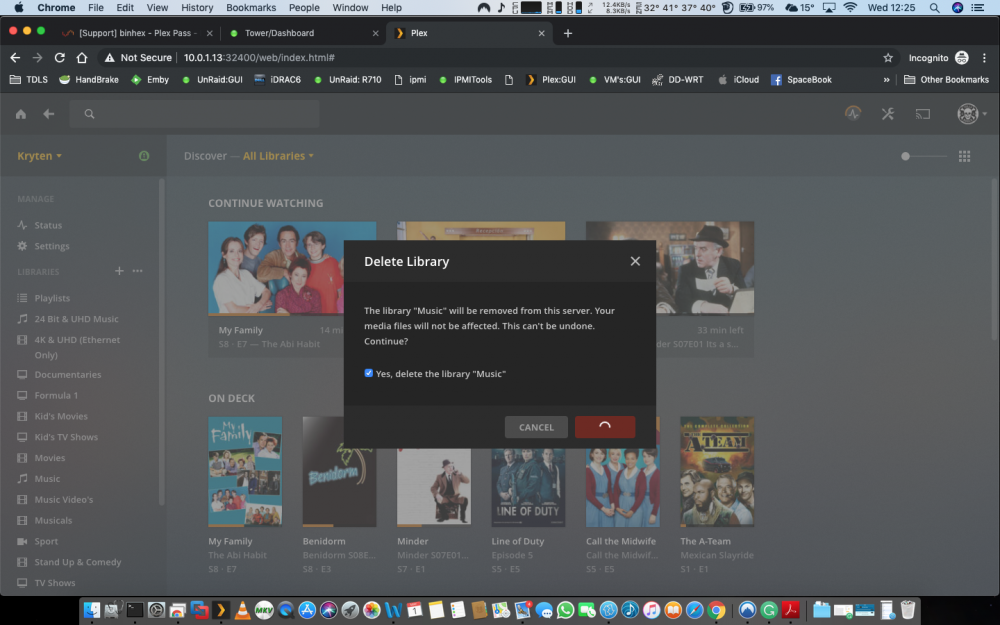Expand the Kryten server dropdown
Viewport: 1000px width, 625px height.
(x=40, y=156)
